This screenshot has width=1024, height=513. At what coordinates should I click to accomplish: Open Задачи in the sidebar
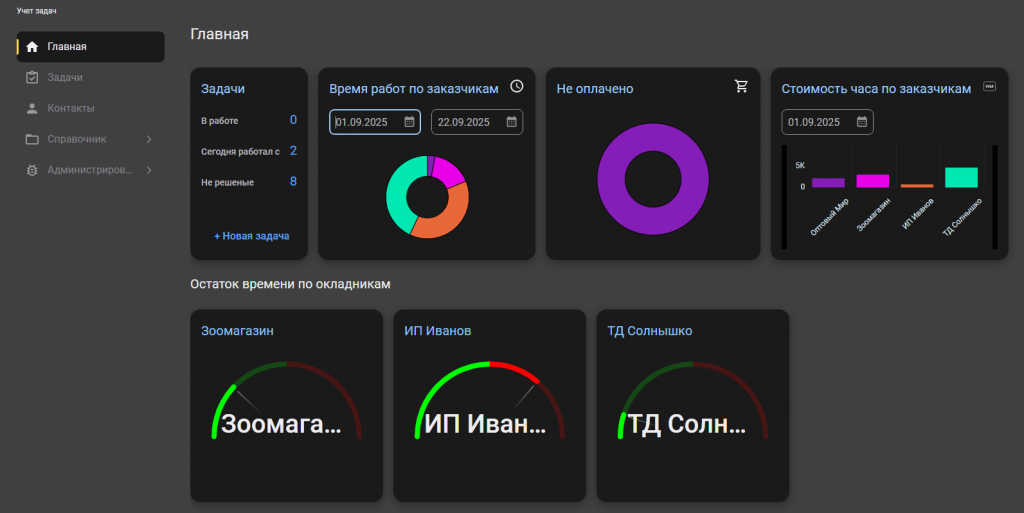[x=90, y=77]
